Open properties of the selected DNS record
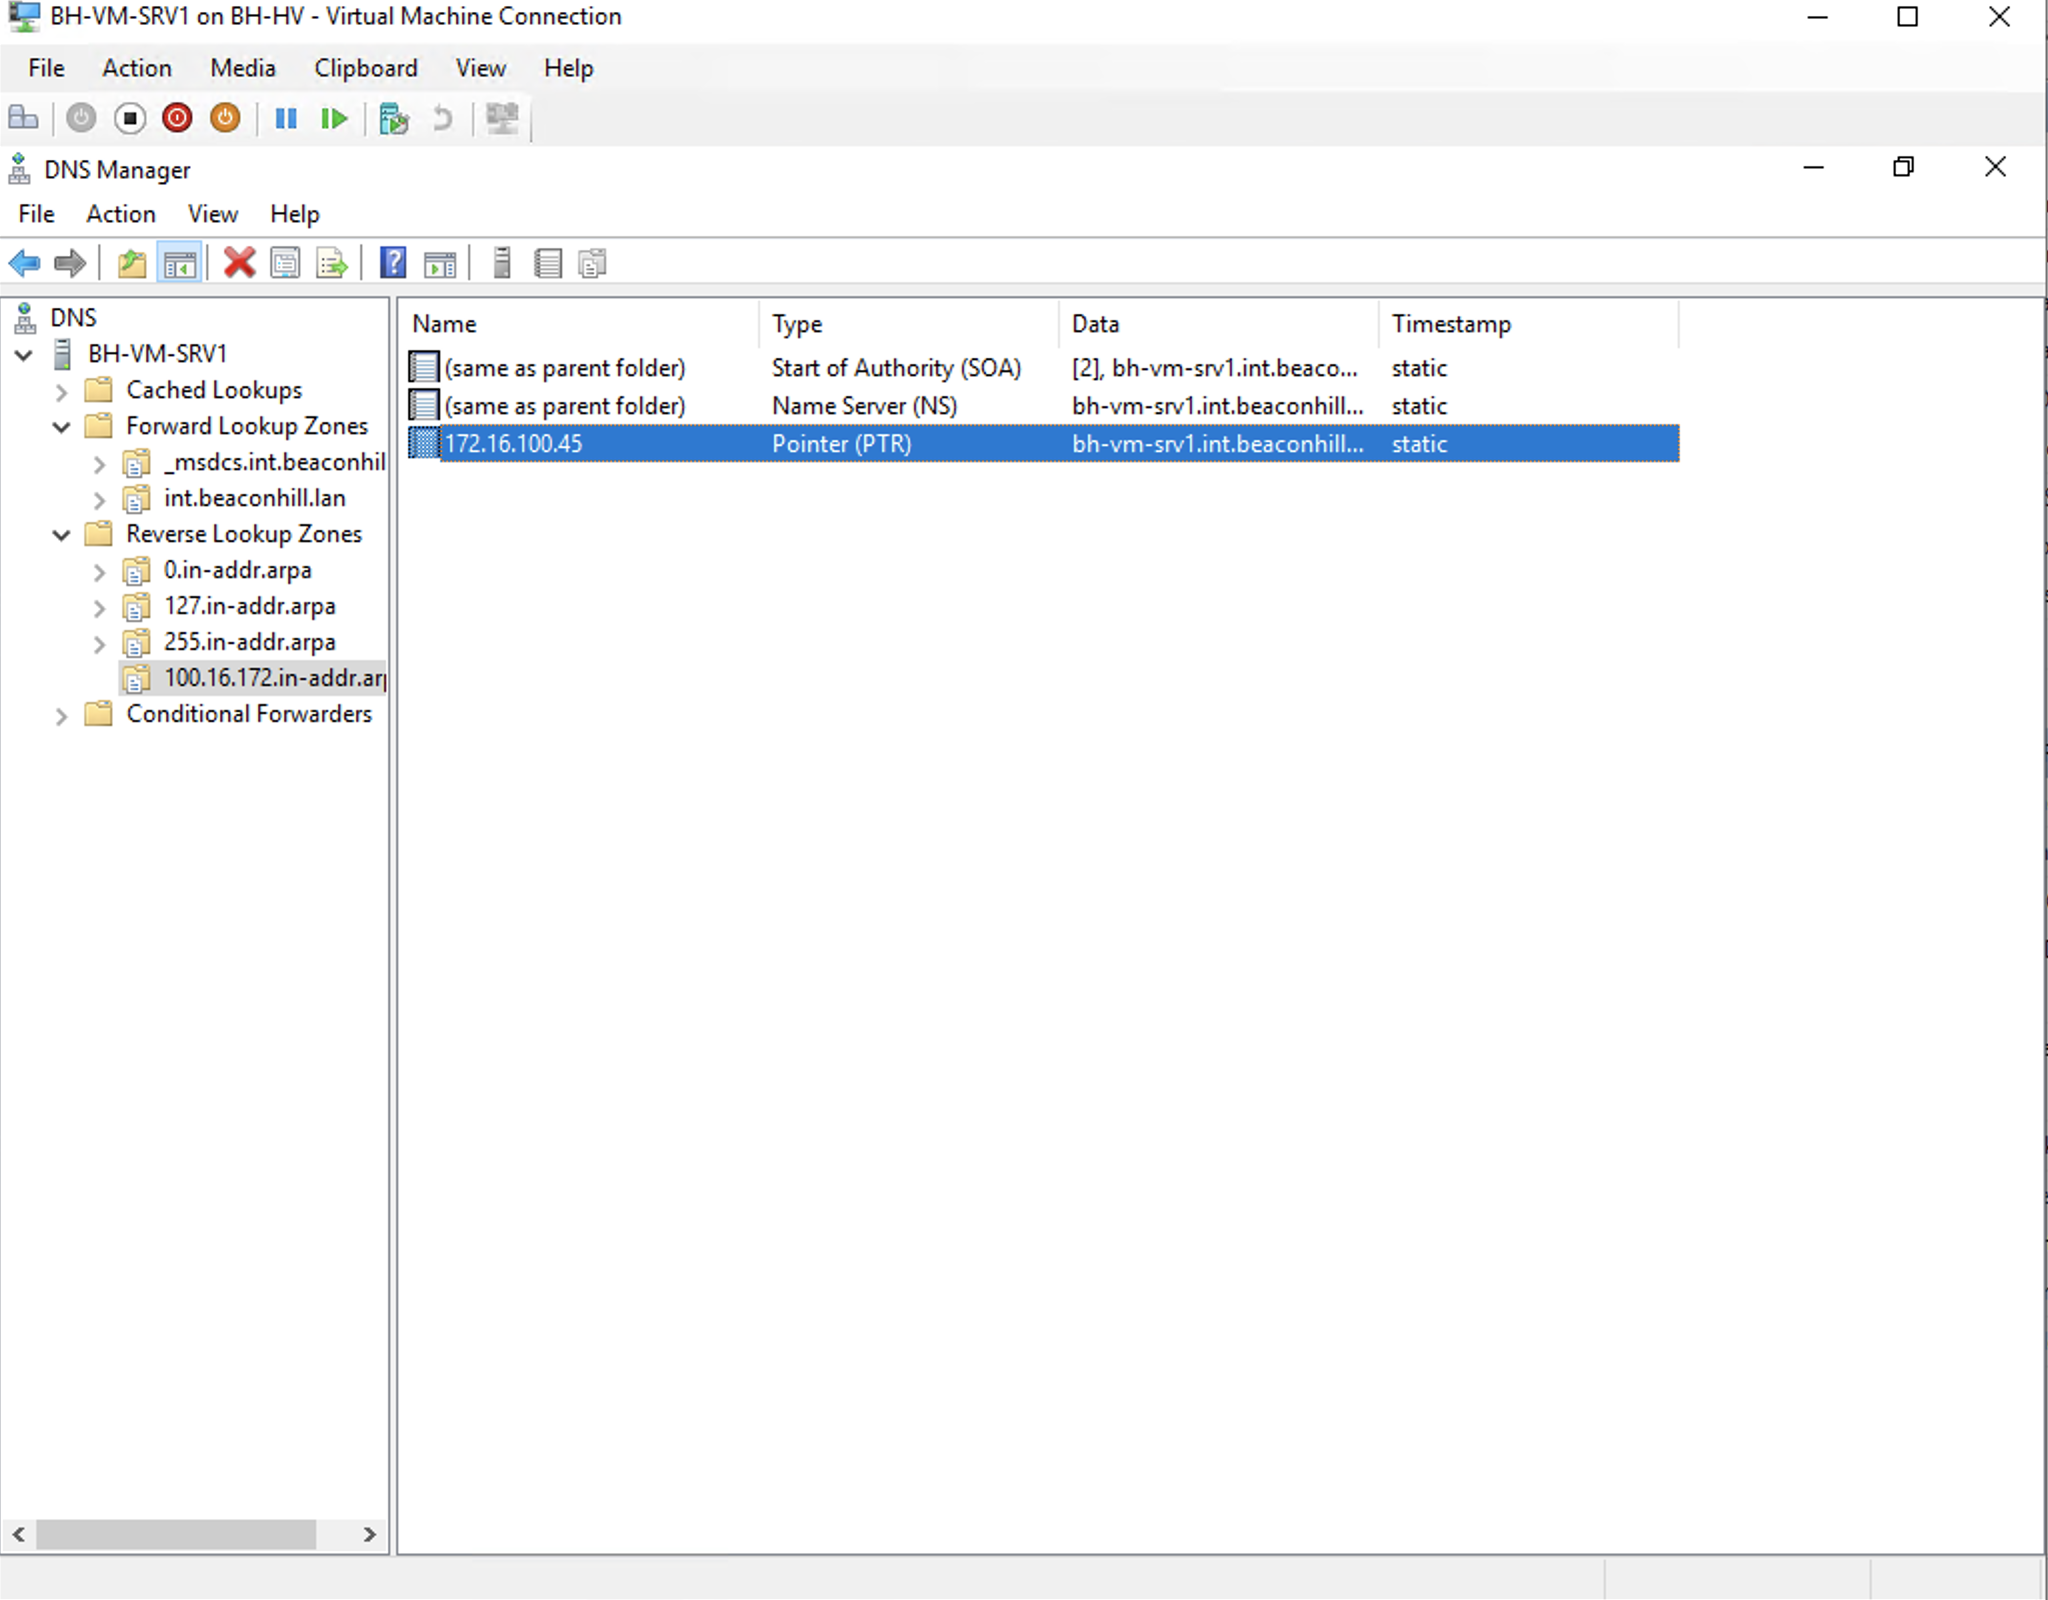This screenshot has height=1600, width=2048. point(285,263)
